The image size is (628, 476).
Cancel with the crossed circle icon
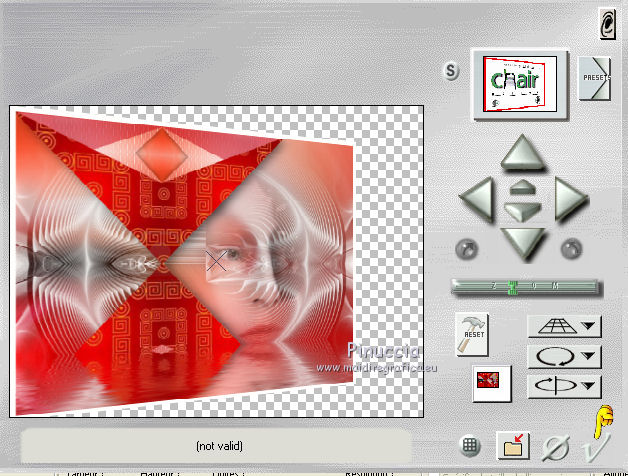tap(556, 448)
